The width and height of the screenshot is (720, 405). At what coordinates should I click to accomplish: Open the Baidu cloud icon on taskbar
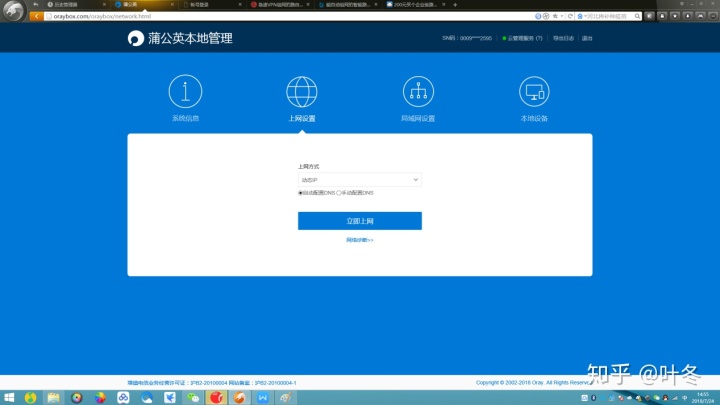click(x=123, y=398)
